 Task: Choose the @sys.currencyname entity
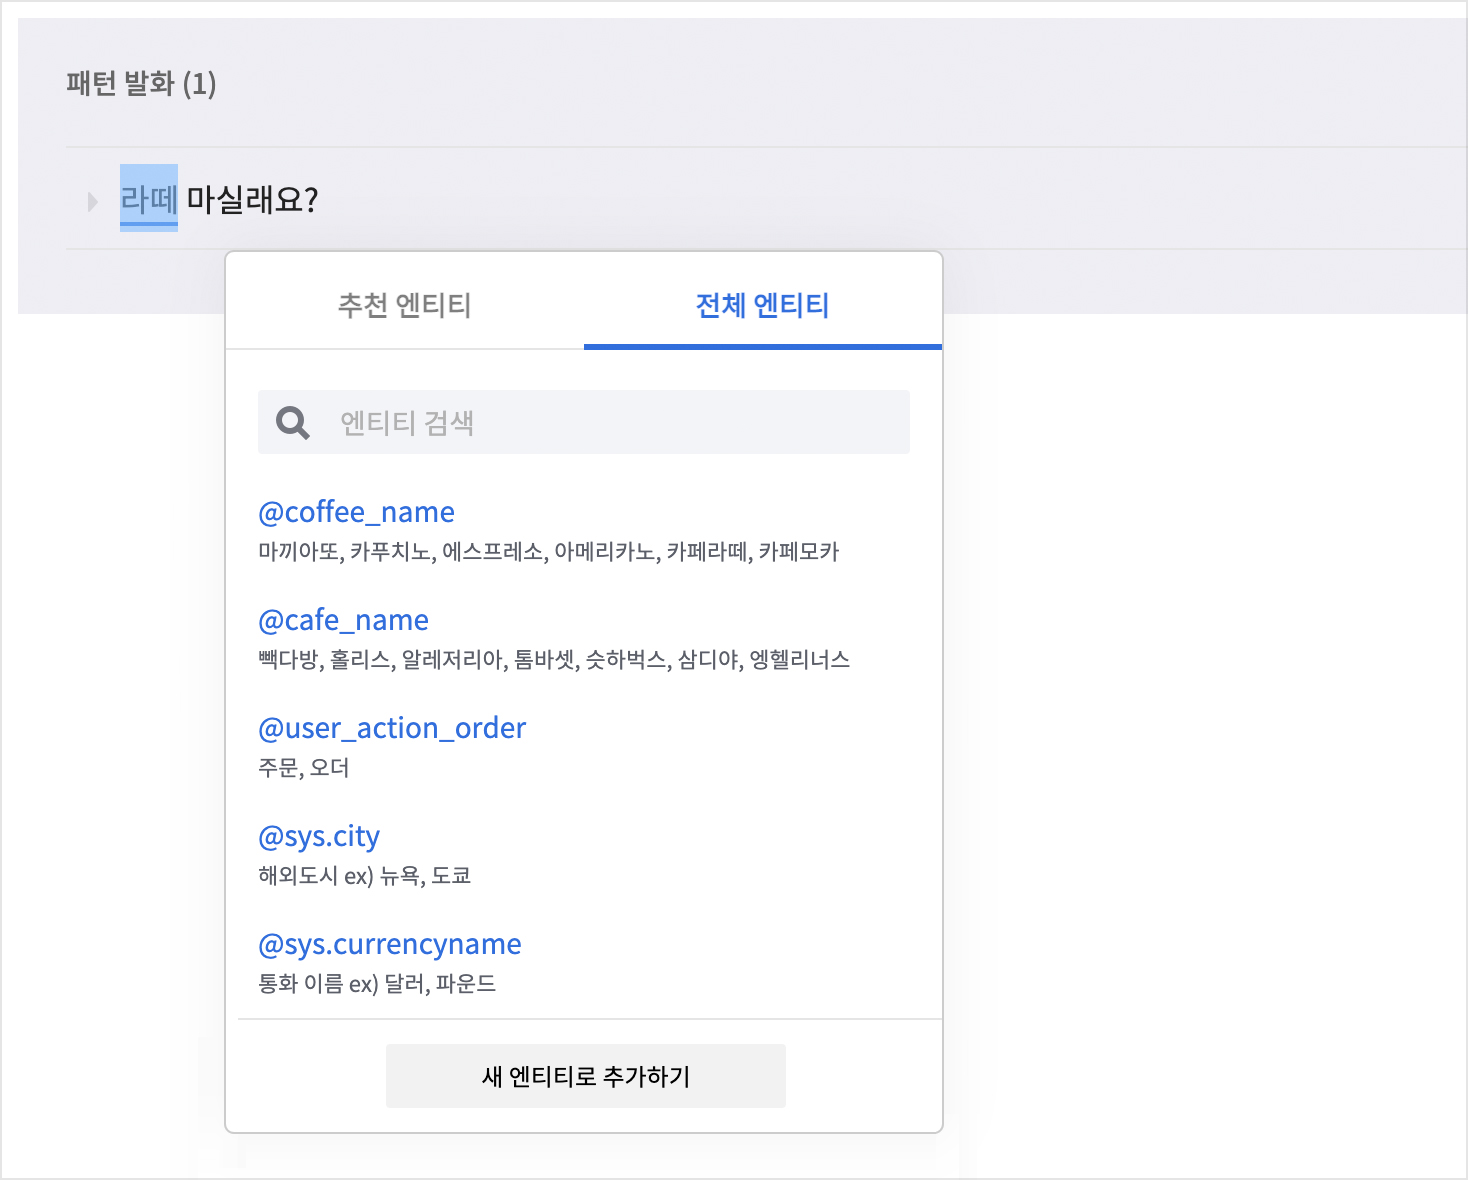[x=389, y=944]
